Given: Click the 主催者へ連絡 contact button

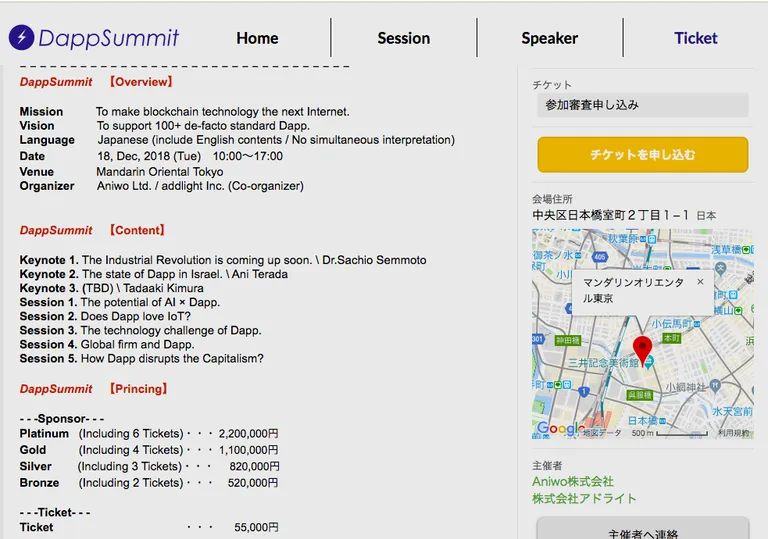Looking at the screenshot, I should click(643, 529).
